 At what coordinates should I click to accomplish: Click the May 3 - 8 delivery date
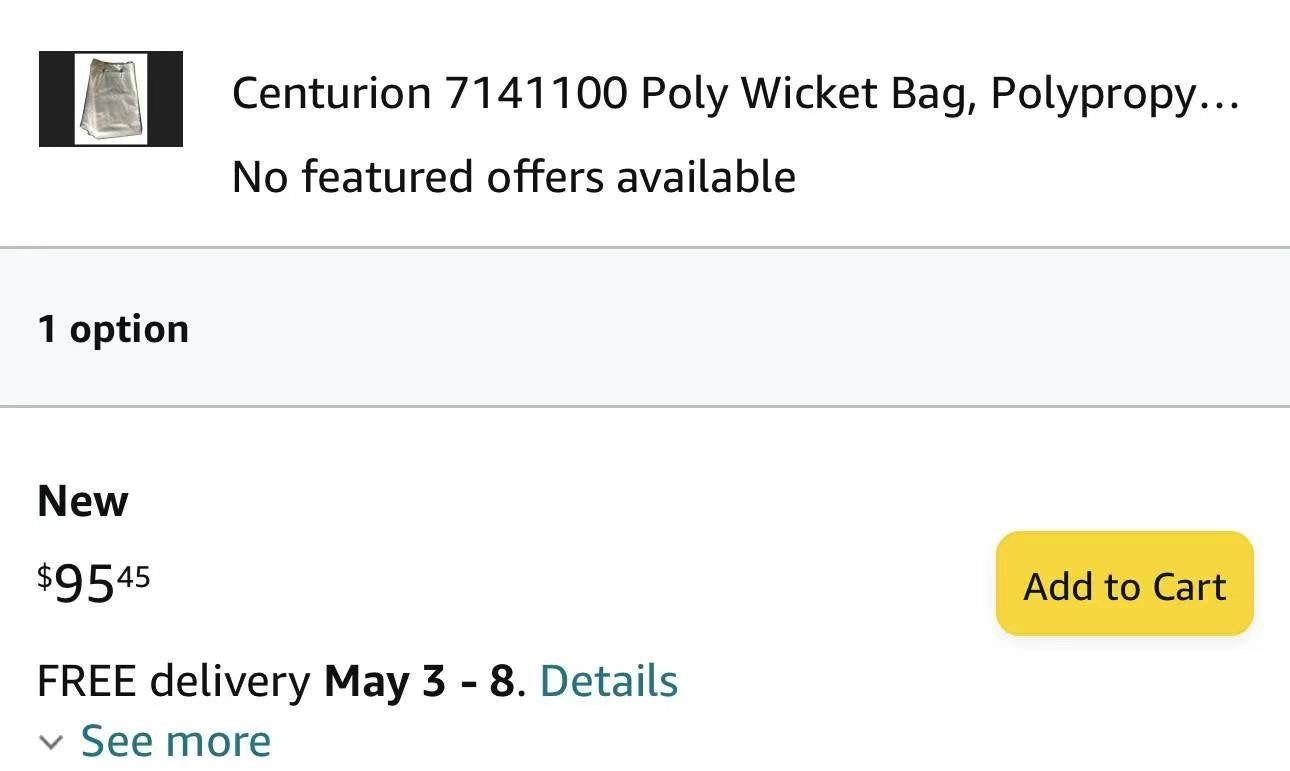419,681
